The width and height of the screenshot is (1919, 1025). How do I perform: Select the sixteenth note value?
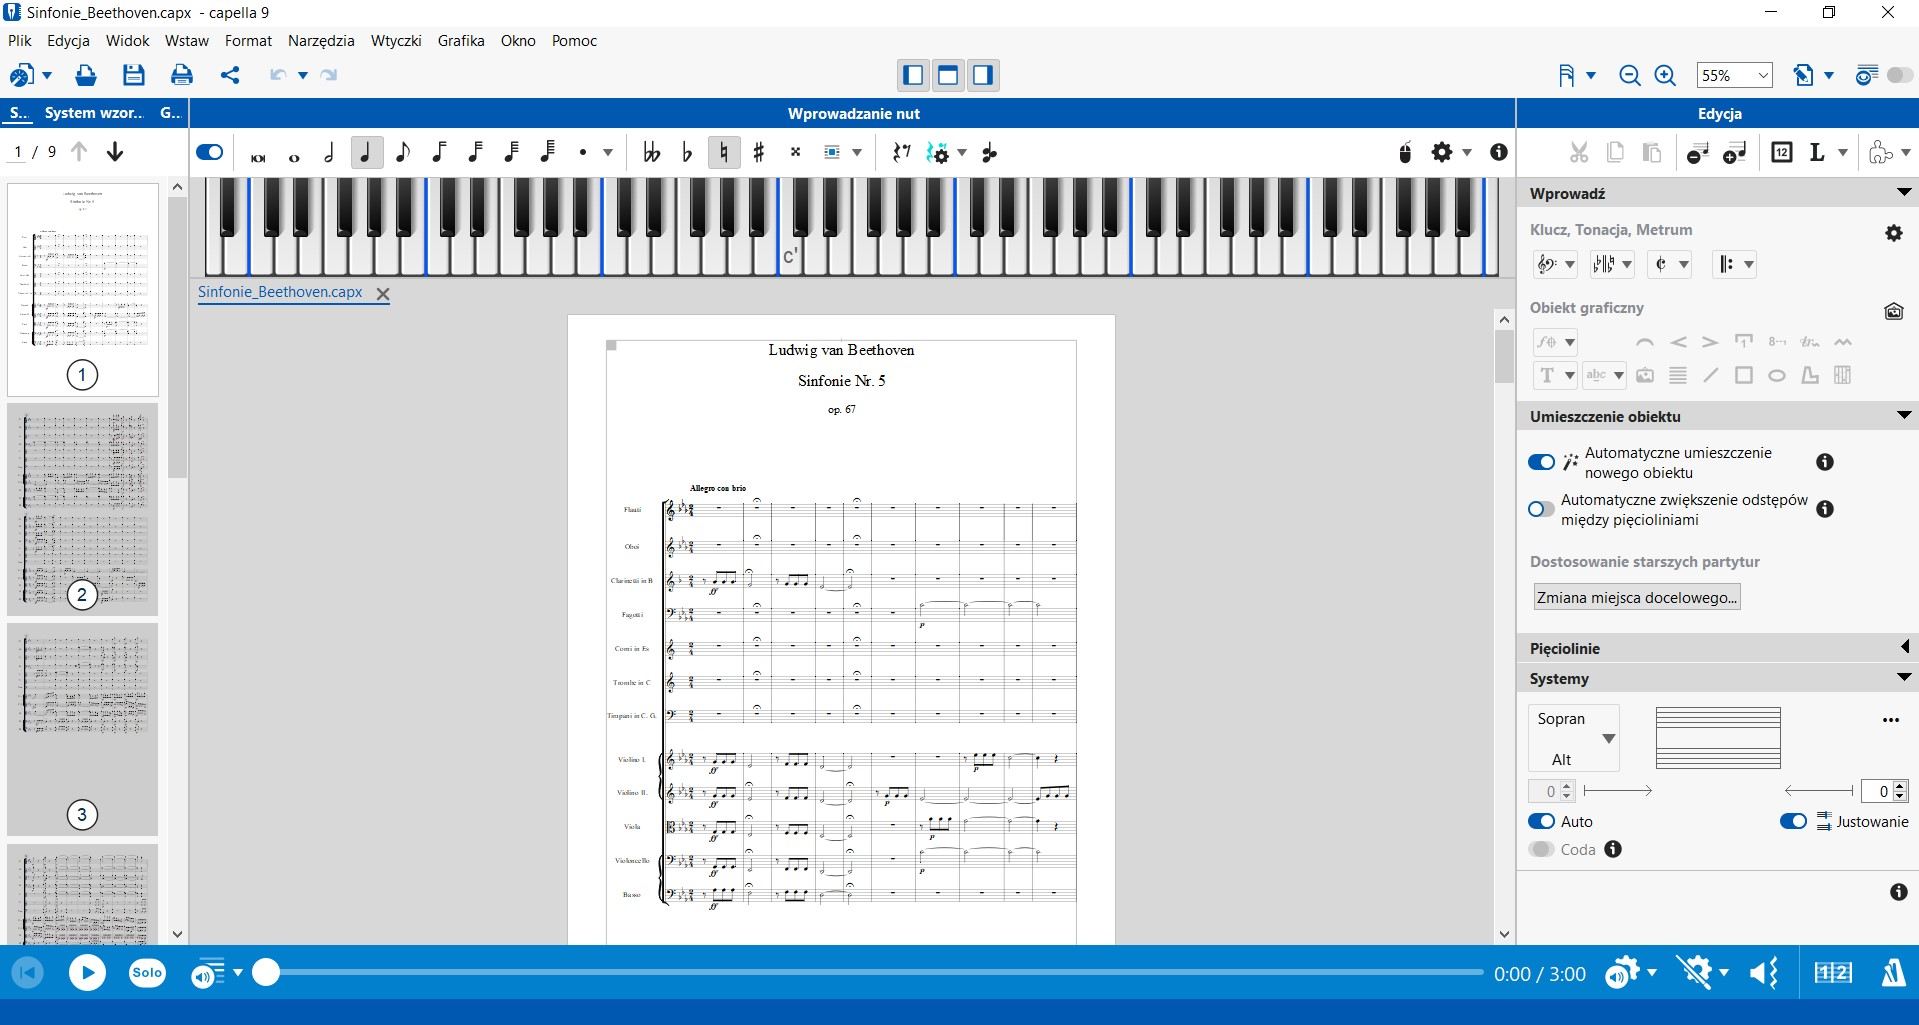439,153
